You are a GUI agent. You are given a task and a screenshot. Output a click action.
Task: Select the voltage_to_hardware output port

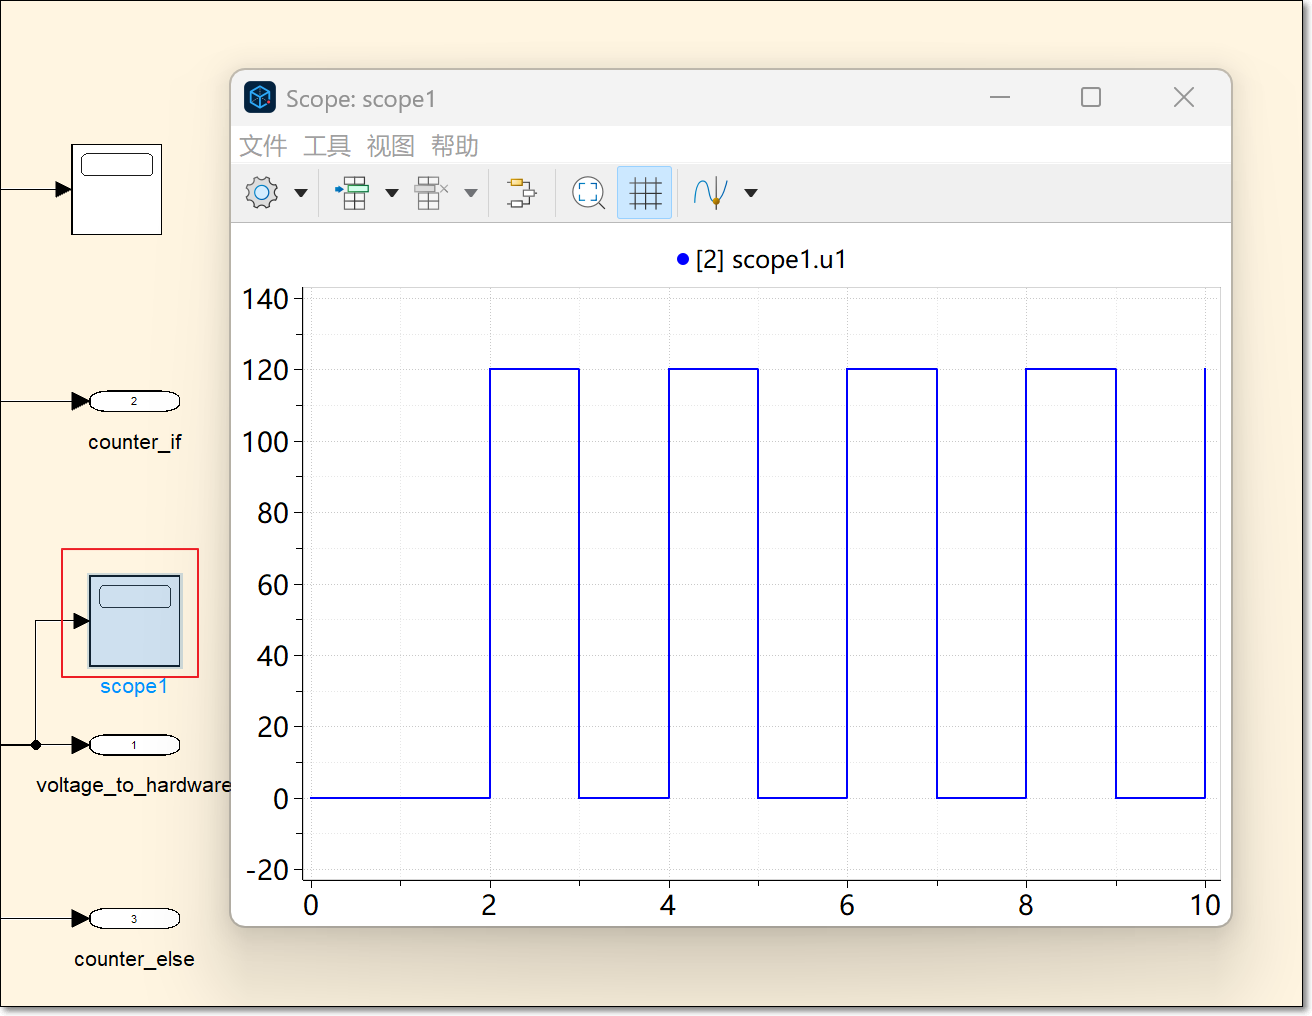(x=135, y=745)
